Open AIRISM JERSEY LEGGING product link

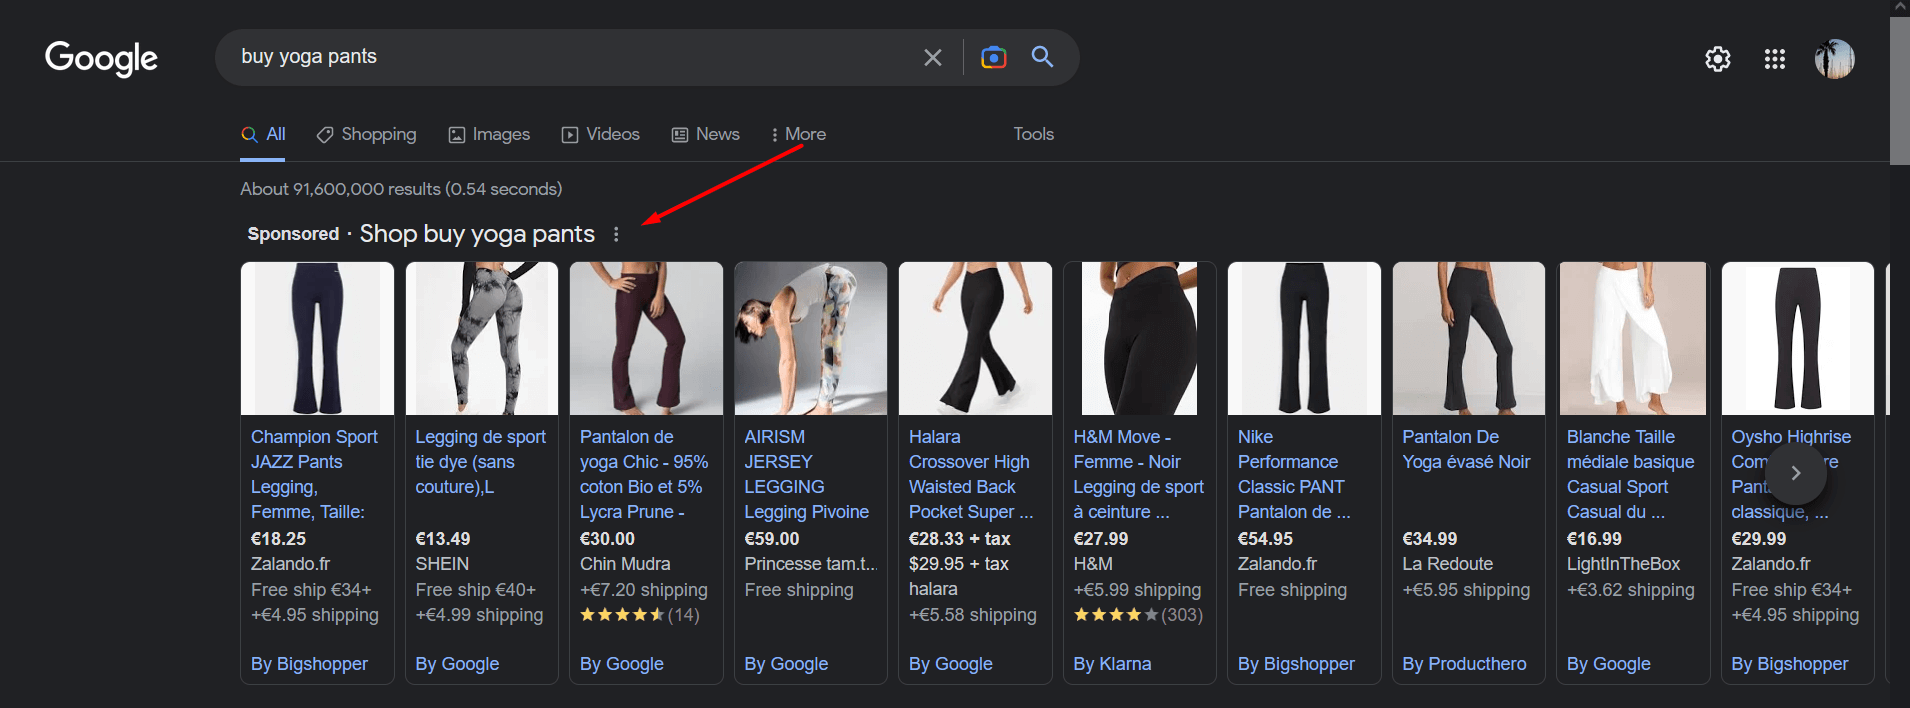[x=806, y=474]
